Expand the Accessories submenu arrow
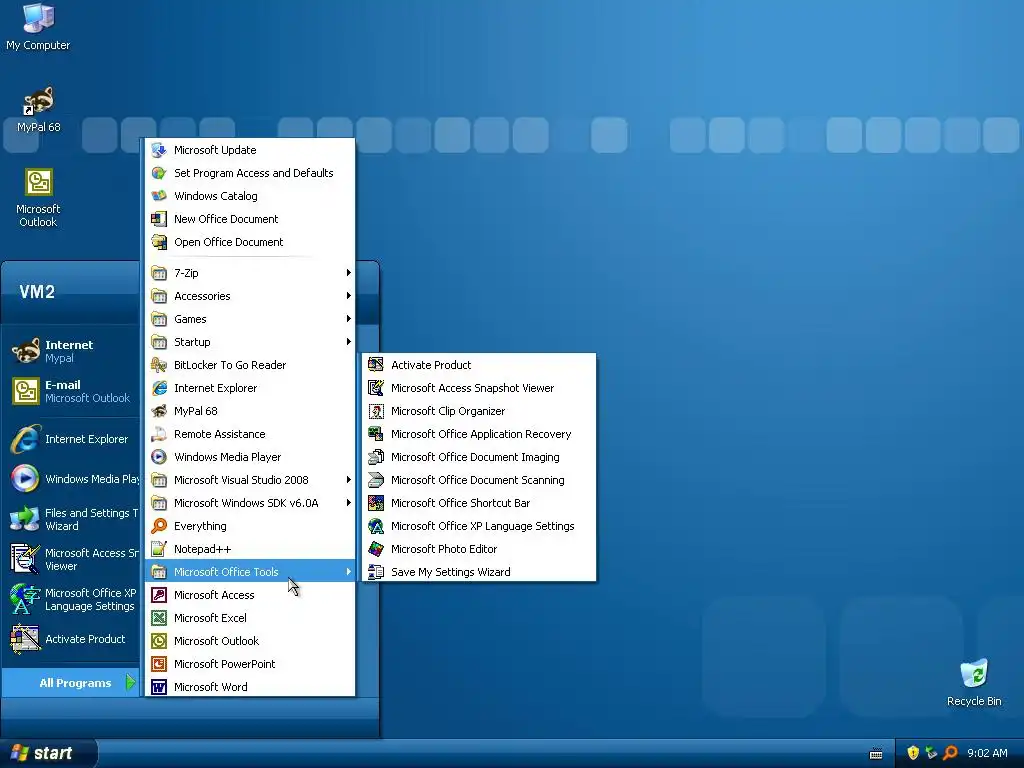This screenshot has height=768, width=1024. (349, 296)
